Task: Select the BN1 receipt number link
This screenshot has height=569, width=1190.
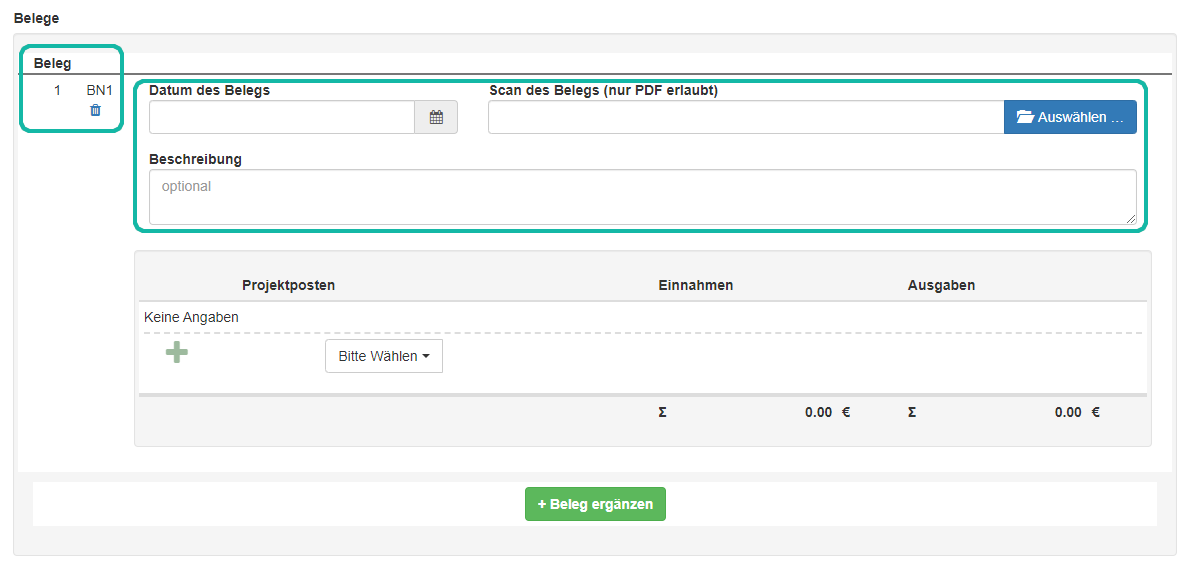Action: [99, 90]
